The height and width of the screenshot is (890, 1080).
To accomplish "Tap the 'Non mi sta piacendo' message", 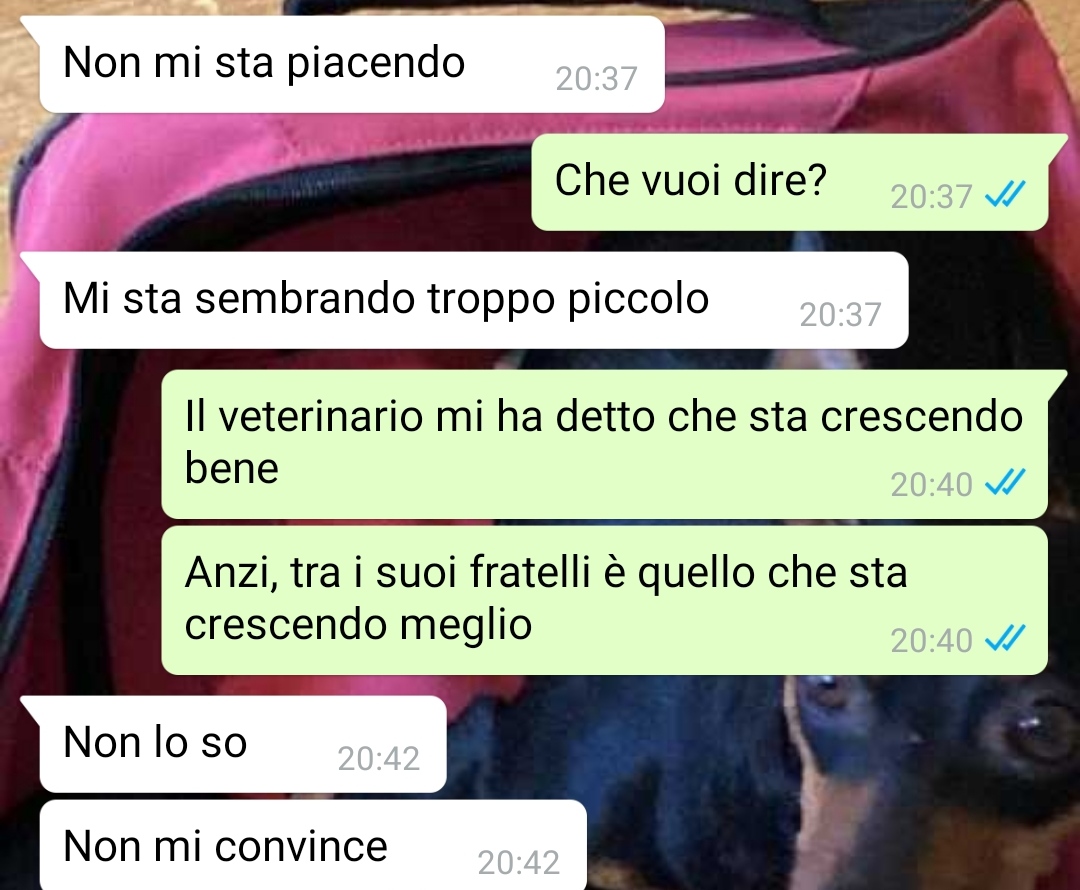I will point(351,64).
